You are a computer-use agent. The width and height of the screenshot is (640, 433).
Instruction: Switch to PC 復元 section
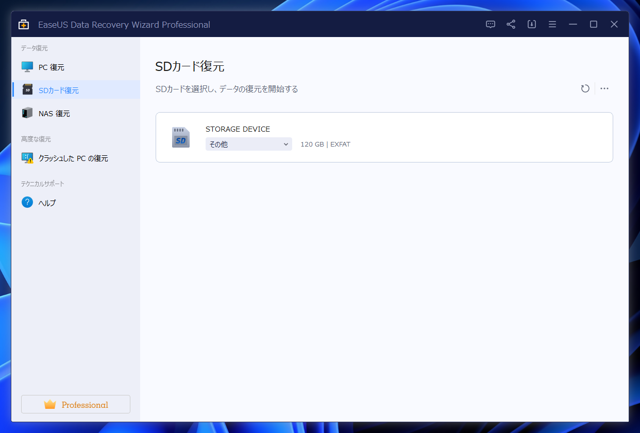(76, 67)
